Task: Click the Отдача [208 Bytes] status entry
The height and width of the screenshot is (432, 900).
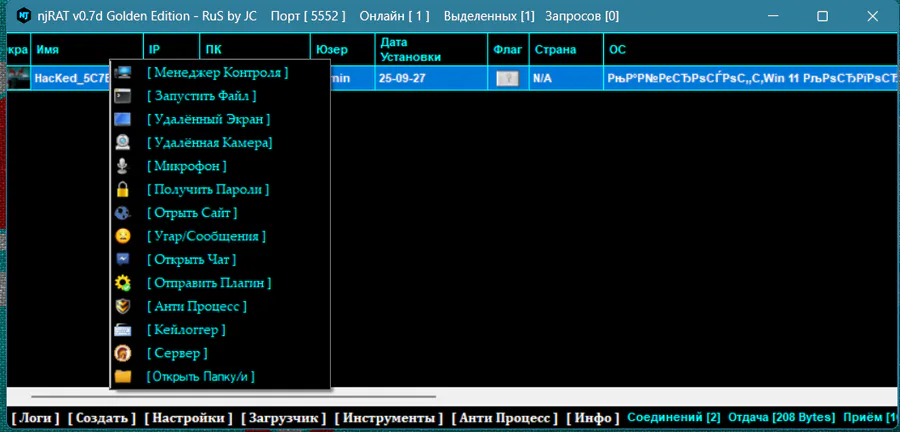Action: click(x=782, y=417)
